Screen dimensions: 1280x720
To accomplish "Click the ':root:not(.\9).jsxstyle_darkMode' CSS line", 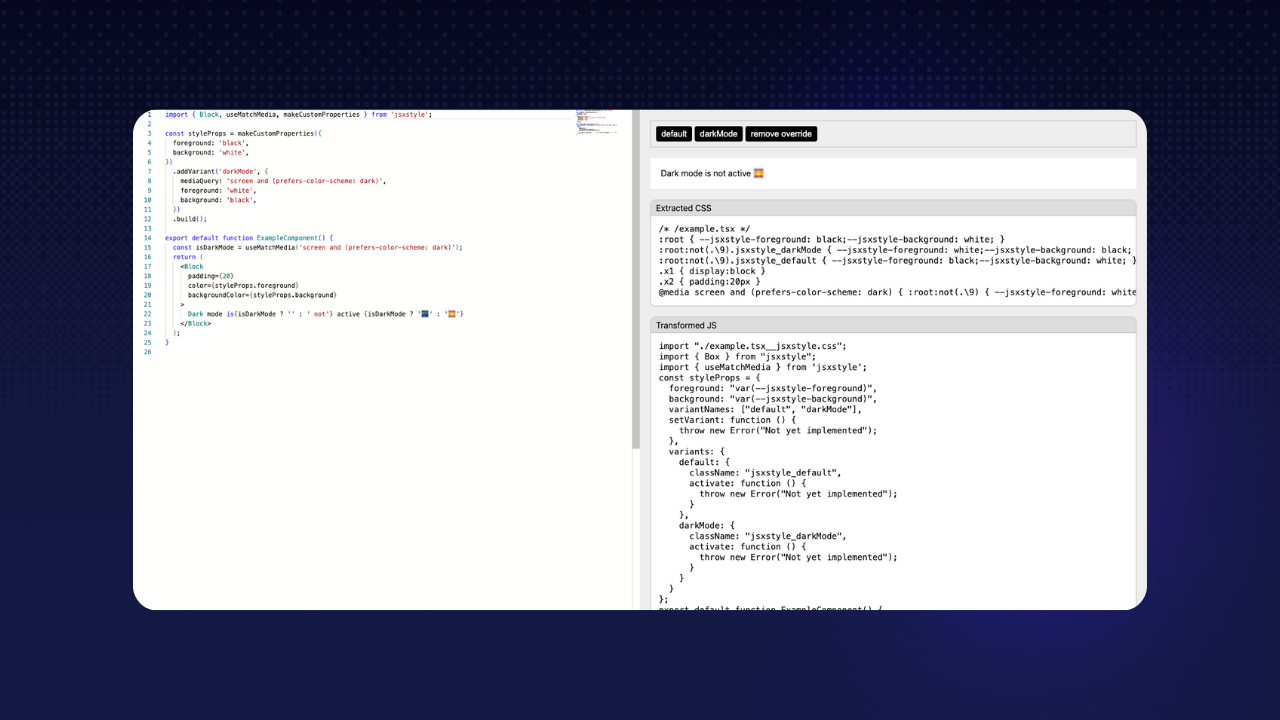I will pos(895,250).
